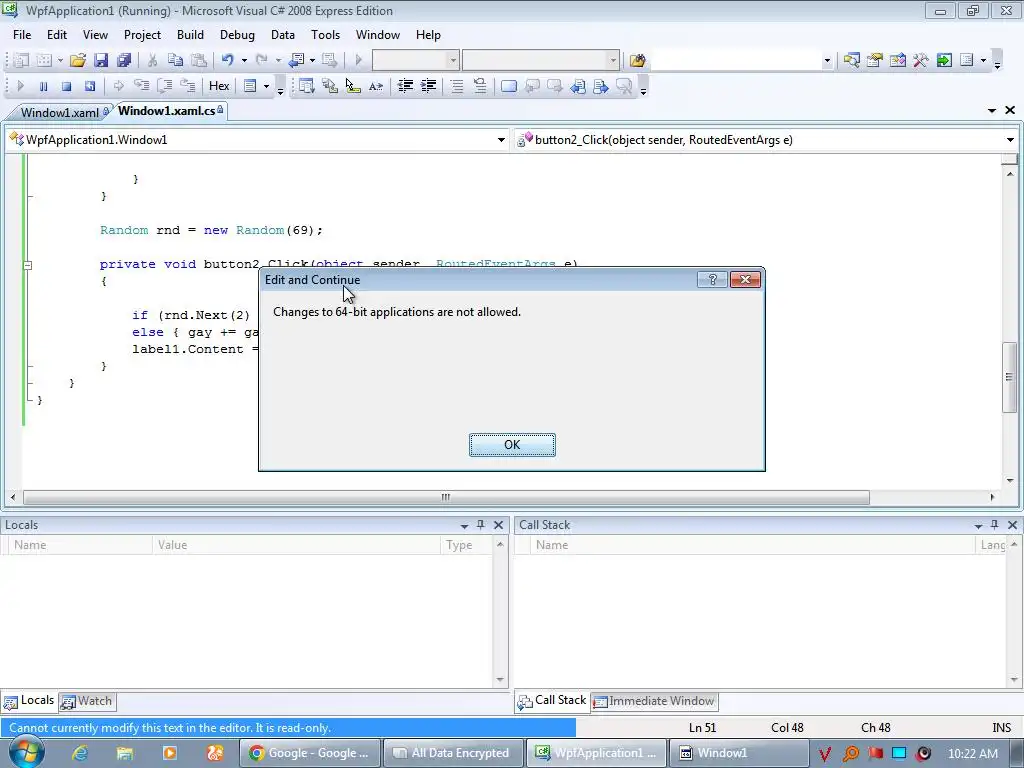Image resolution: width=1024 pixels, height=768 pixels.
Task: Switch to the Window1.xaml tab
Action: 59,112
